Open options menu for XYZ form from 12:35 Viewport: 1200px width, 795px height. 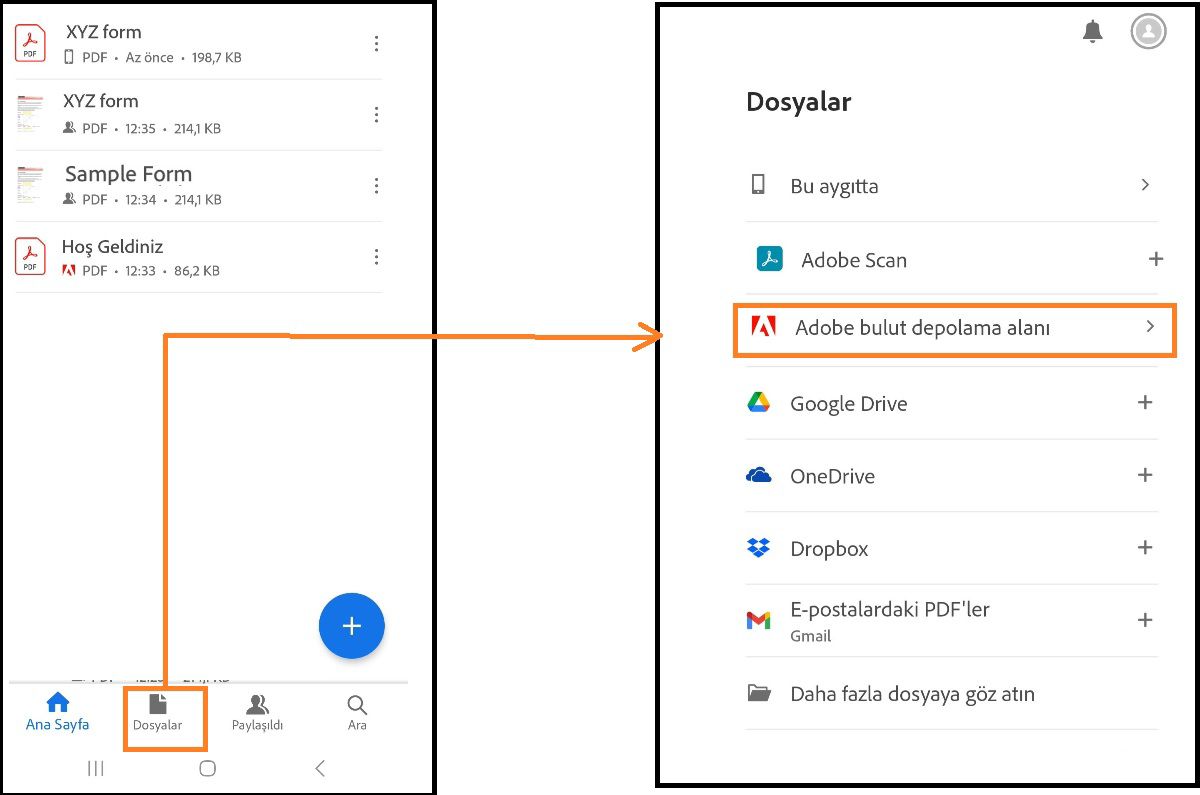click(376, 115)
